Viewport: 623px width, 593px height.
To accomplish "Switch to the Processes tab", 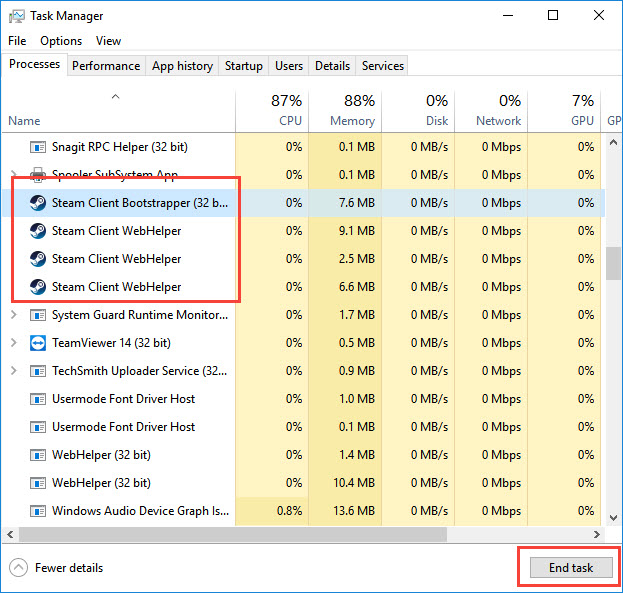I will (35, 64).
